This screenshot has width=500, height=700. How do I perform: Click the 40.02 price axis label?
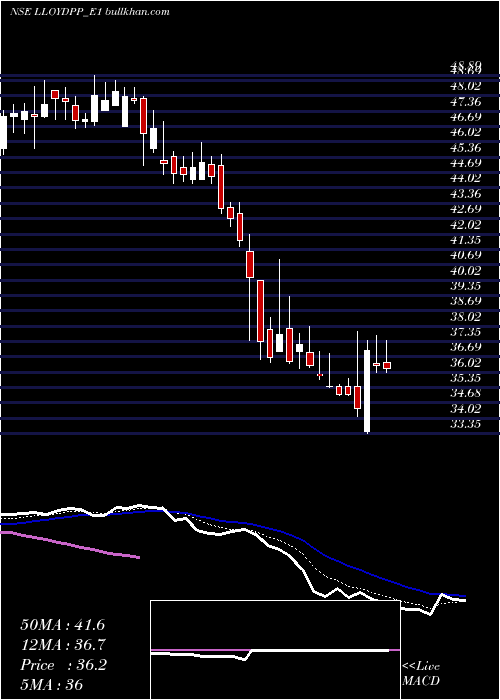[466, 271]
